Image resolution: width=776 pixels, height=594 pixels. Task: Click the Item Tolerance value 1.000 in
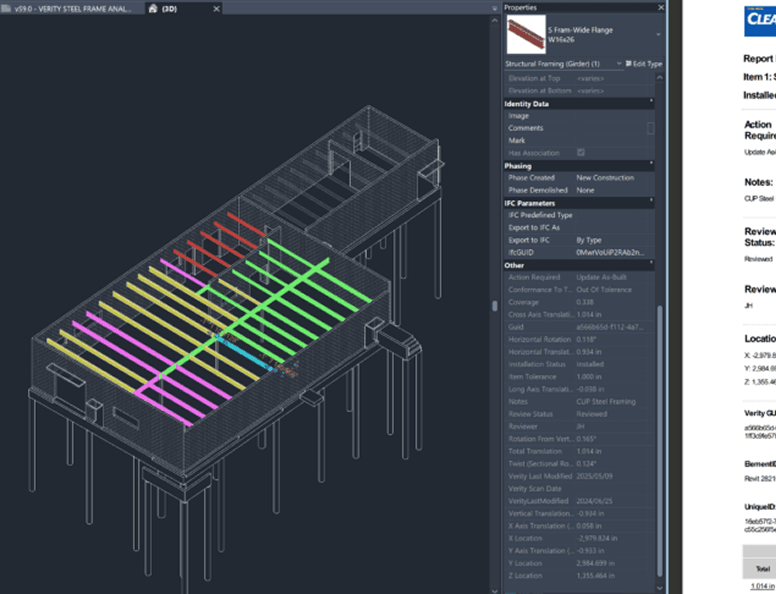(x=589, y=377)
